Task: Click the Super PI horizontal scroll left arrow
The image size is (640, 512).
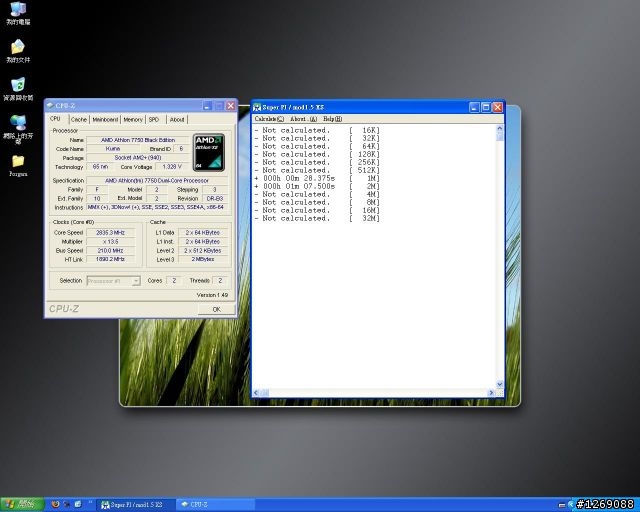Action: click(x=256, y=393)
